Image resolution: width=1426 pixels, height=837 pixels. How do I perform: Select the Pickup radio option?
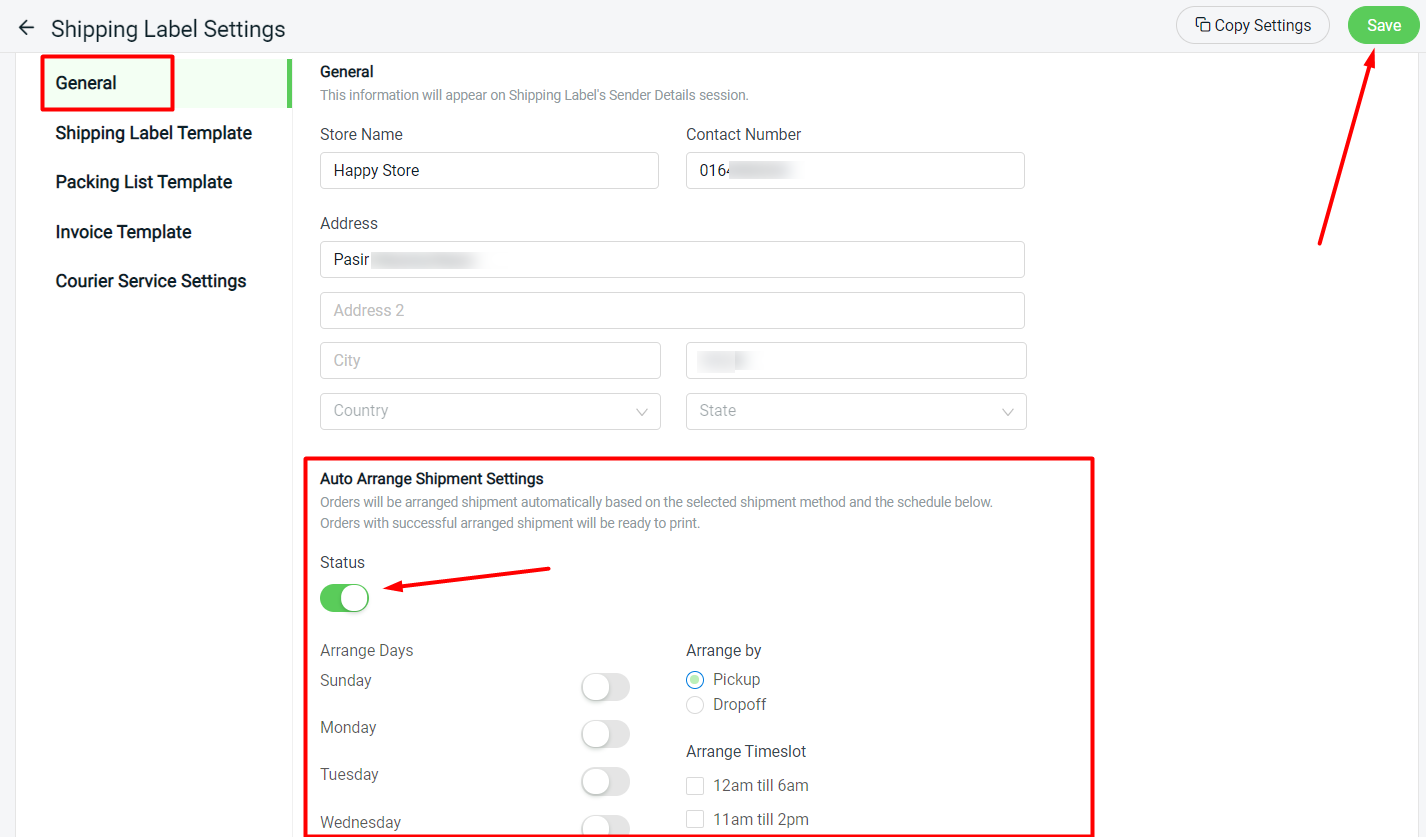pos(695,680)
